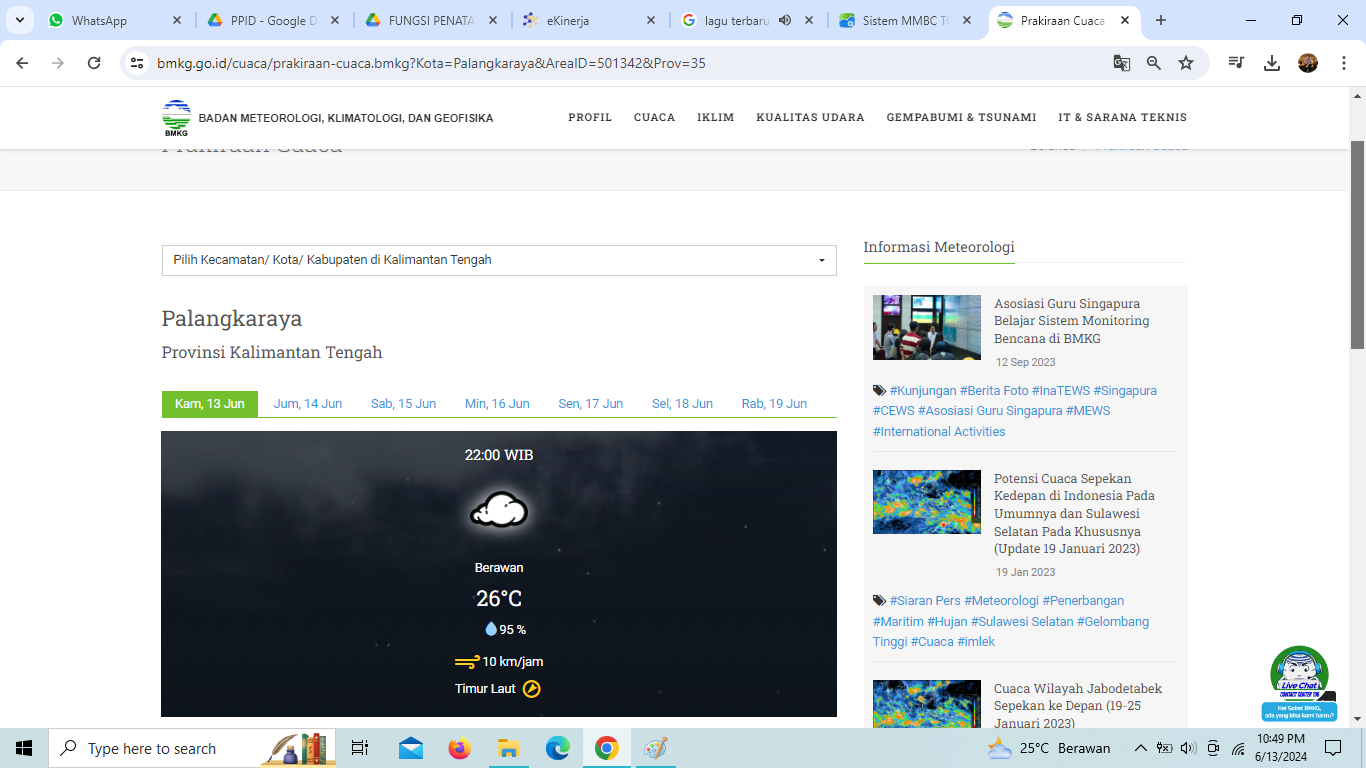Open media control icon in Chrome toolbar
The height and width of the screenshot is (768, 1366).
pos(1237,63)
